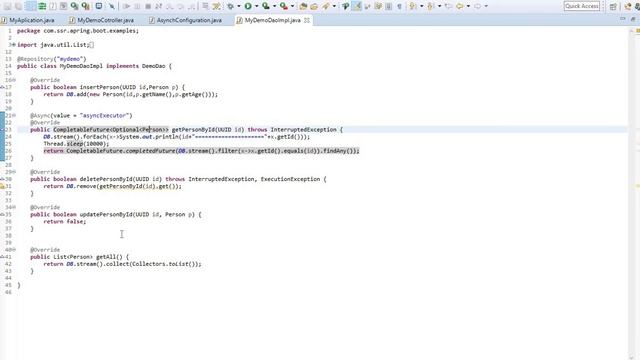Viewport: 640px width, 360px height.
Task: Toggle the Use Step Filters icon
Action: (216, 6)
